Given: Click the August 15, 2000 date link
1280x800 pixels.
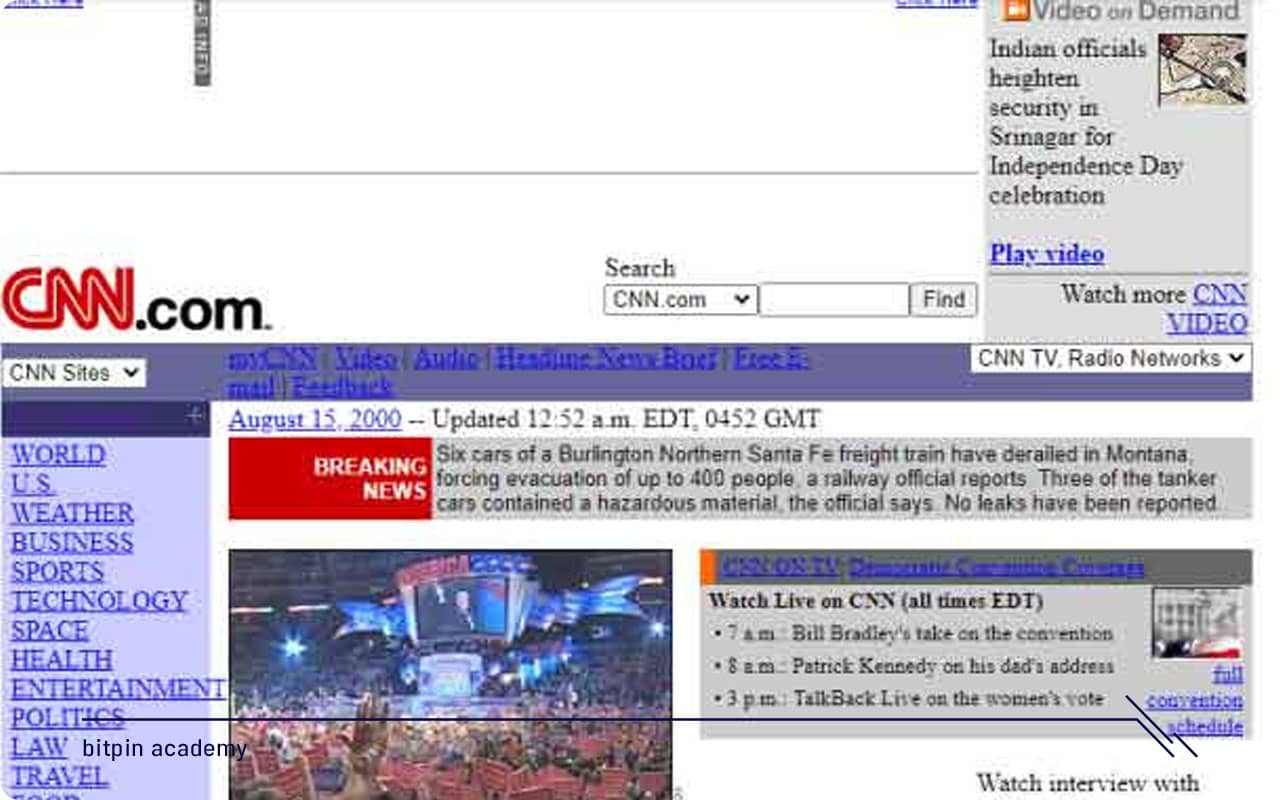Looking at the screenshot, I should [x=315, y=420].
